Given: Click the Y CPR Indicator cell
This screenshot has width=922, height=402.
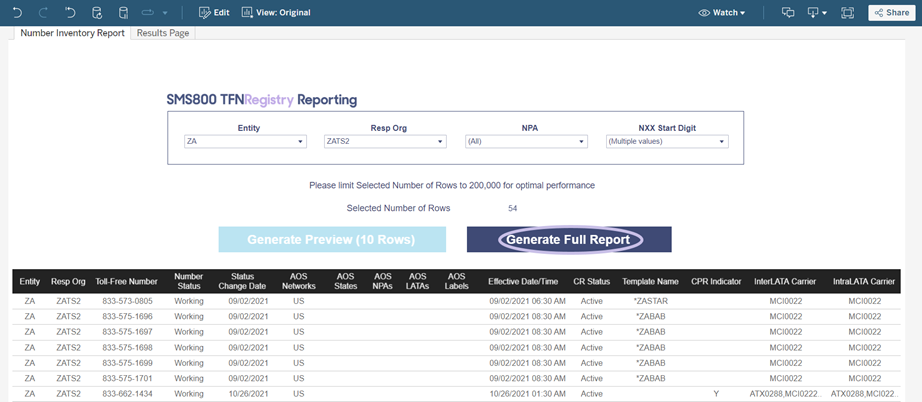Looking at the screenshot, I should tap(716, 394).
